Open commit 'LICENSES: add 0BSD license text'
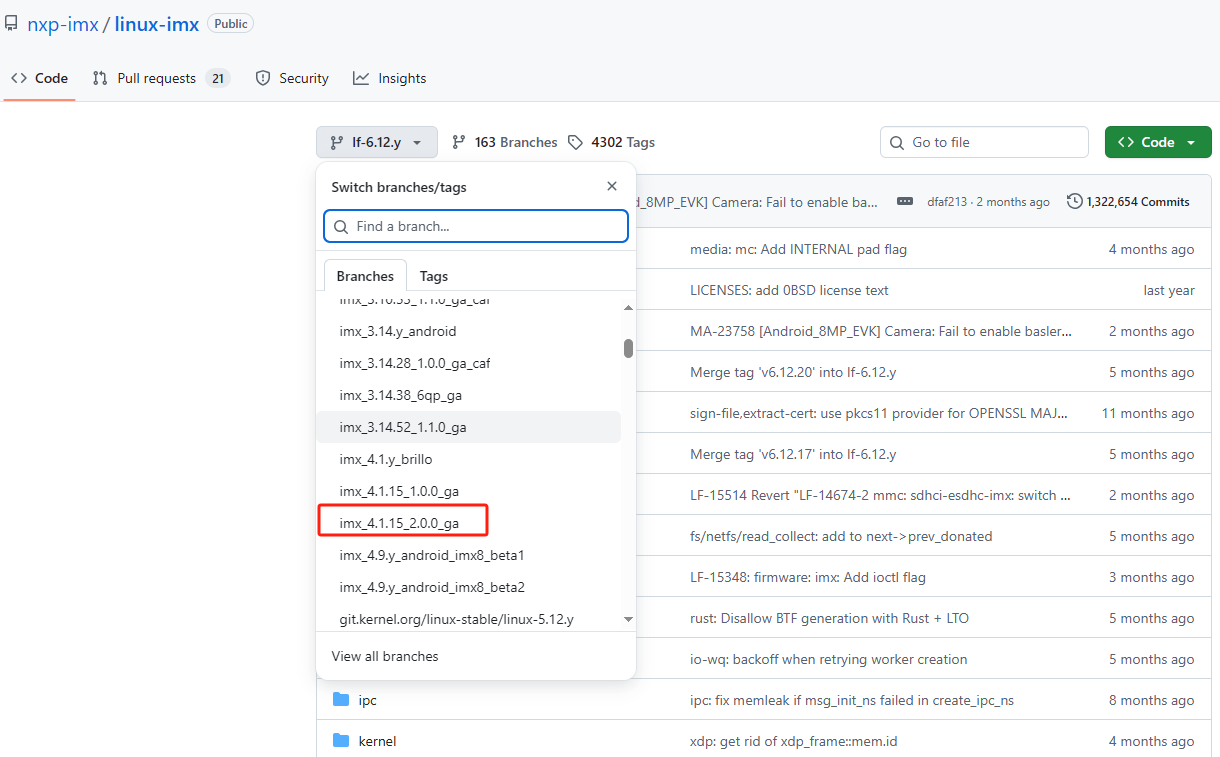Image resolution: width=1220 pixels, height=757 pixels. (789, 290)
